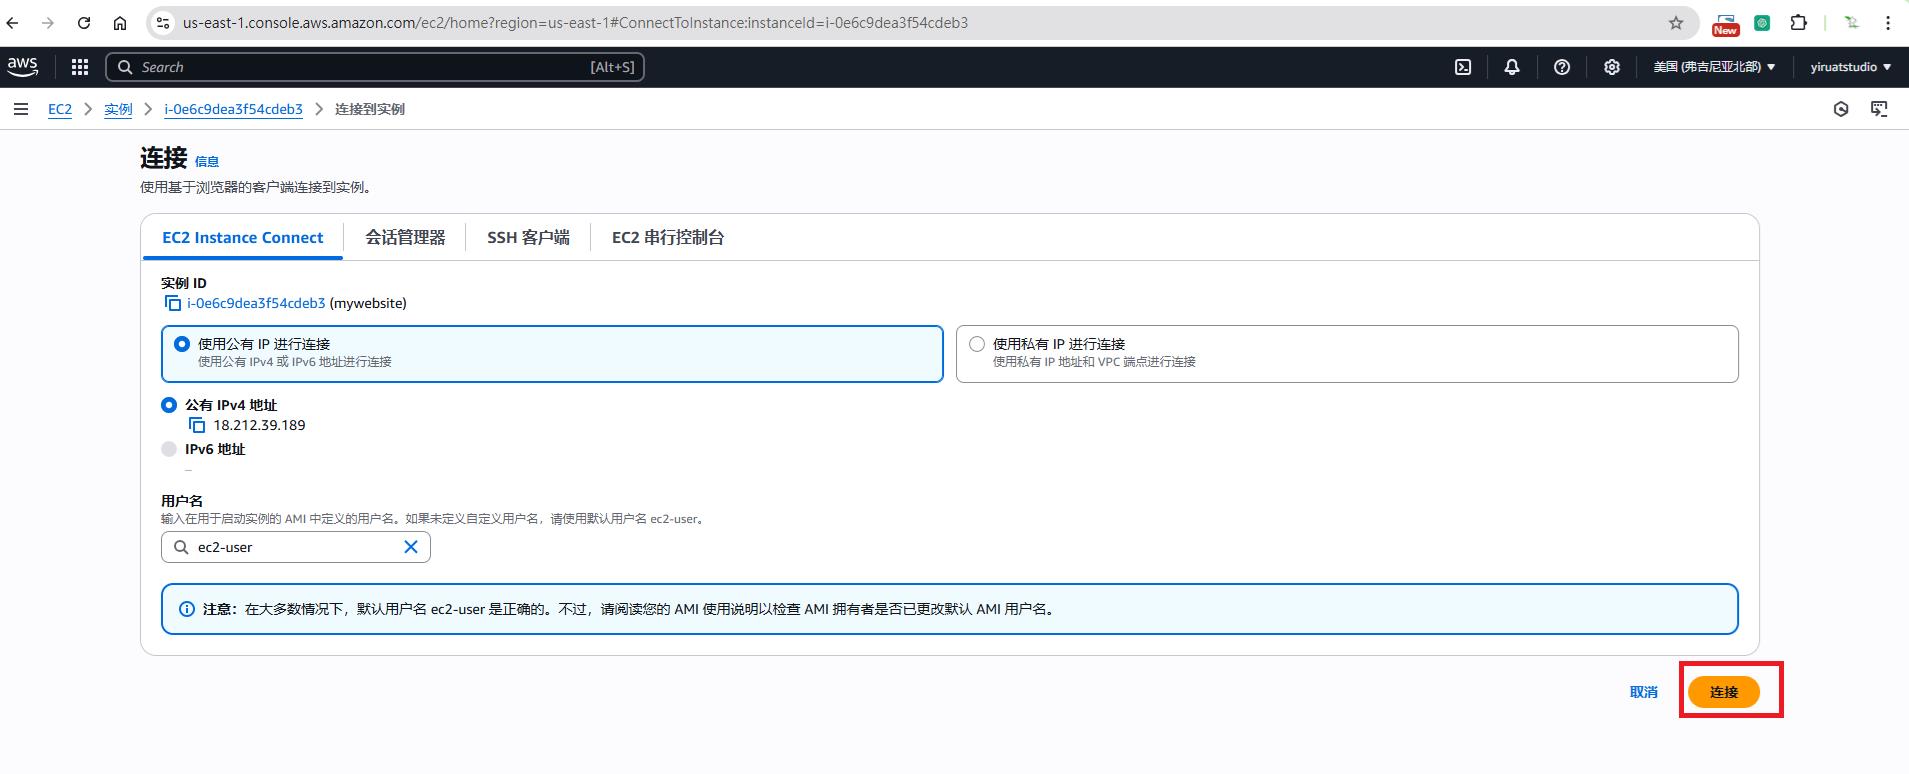Select the connect using public IP option
This screenshot has width=1909, height=774.
click(552, 353)
